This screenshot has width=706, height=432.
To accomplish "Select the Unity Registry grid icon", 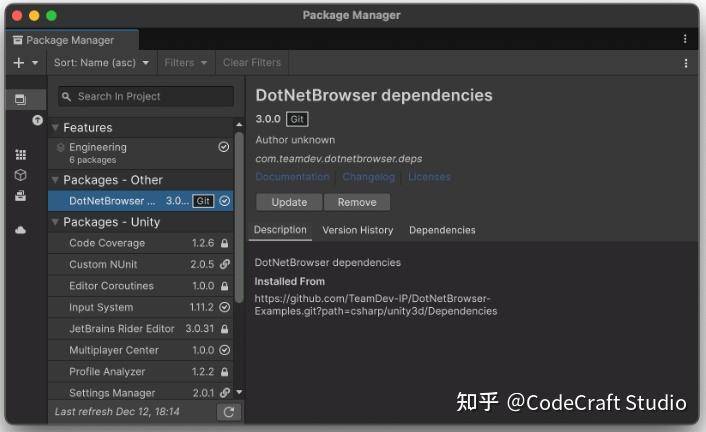I will coord(21,155).
